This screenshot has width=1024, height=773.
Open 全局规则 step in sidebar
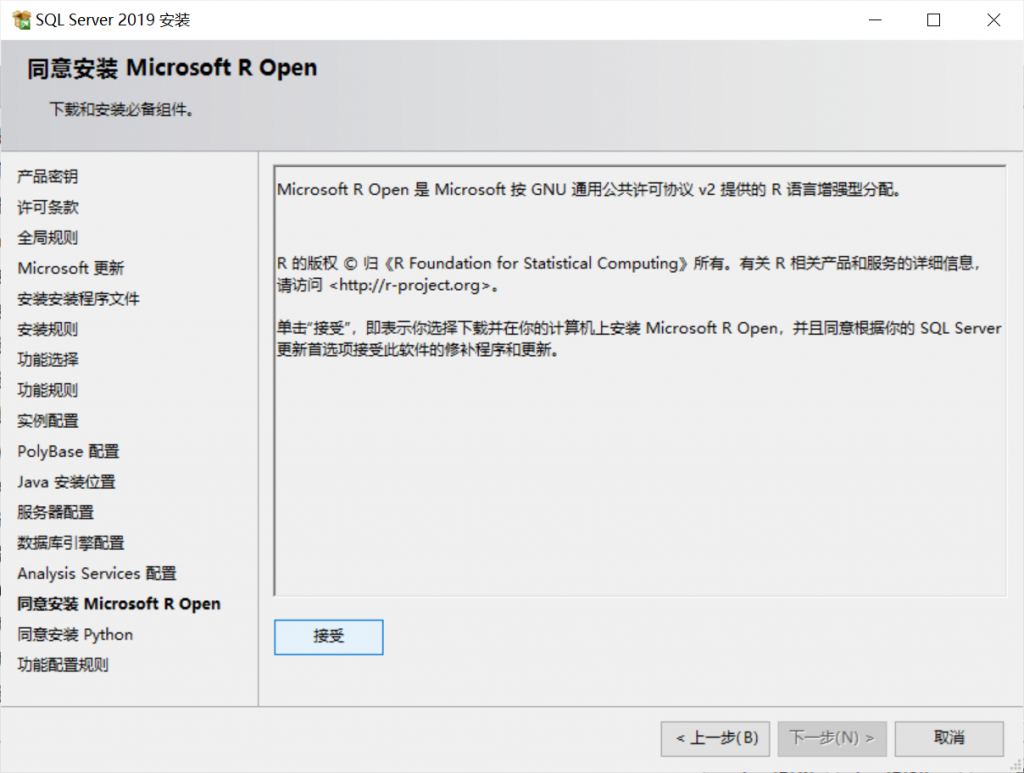point(47,238)
